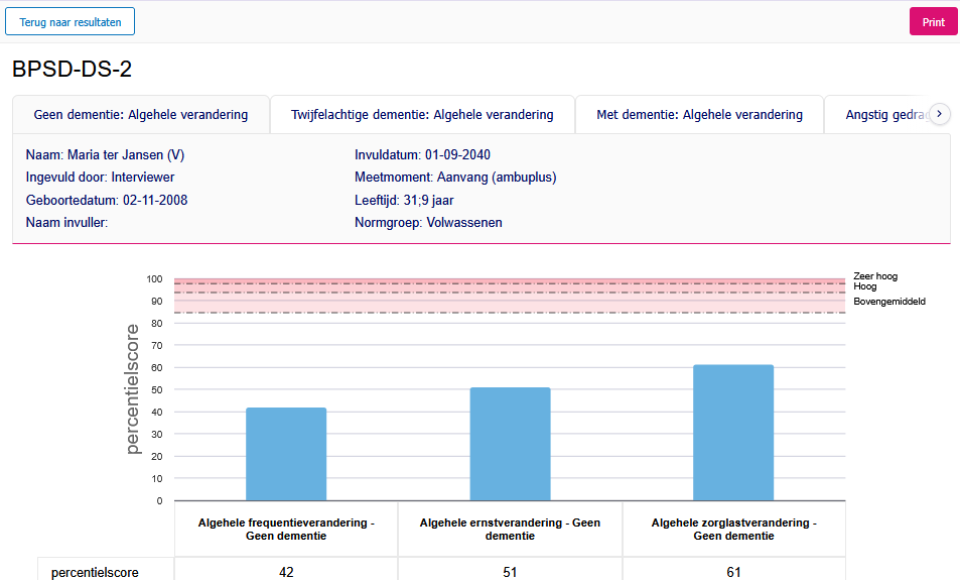
Task: Select Met dementie: Algehele verandering tab
Action: [x=699, y=115]
